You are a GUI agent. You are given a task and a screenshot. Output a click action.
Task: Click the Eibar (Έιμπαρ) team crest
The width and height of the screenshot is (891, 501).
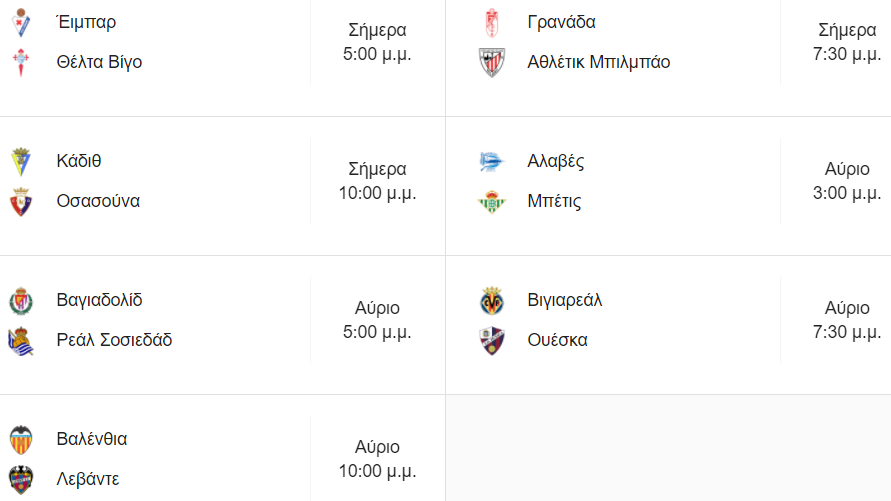[21, 22]
